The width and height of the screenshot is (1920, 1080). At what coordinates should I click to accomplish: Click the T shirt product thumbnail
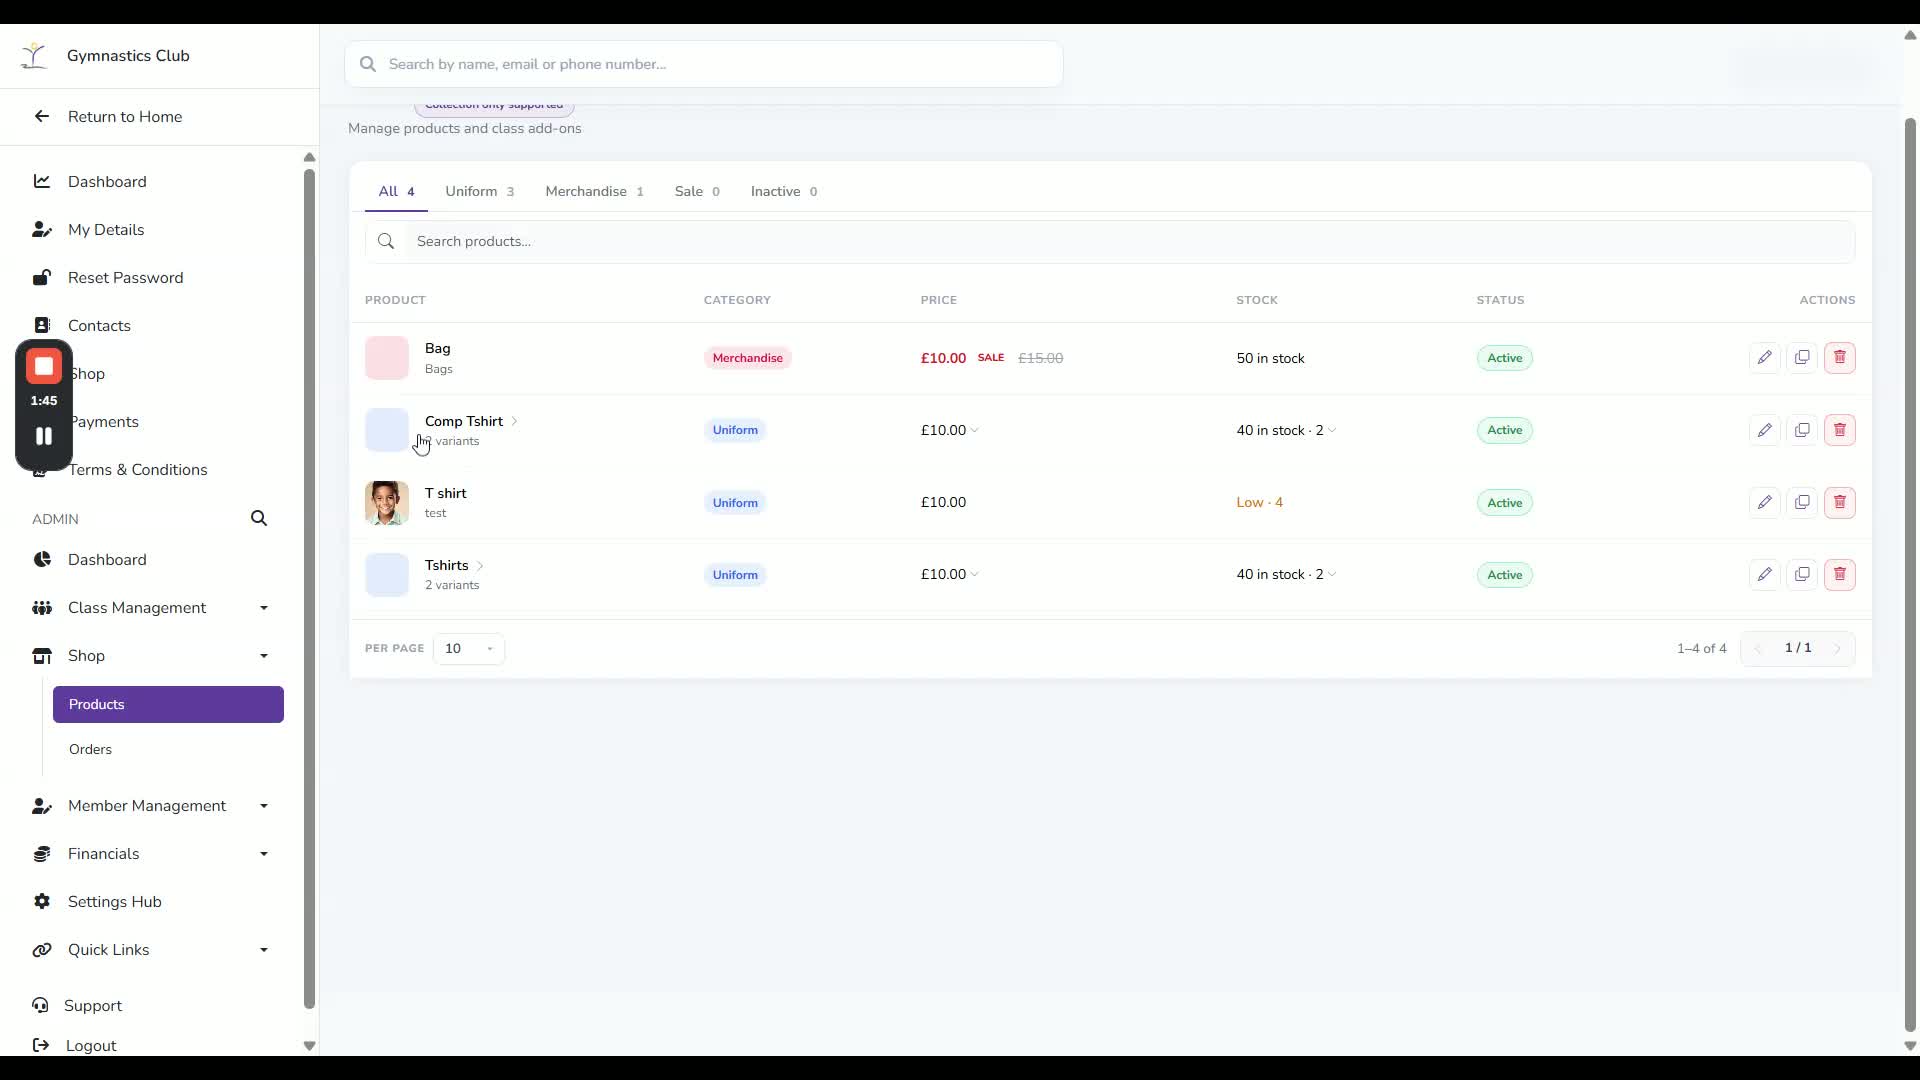pos(387,503)
